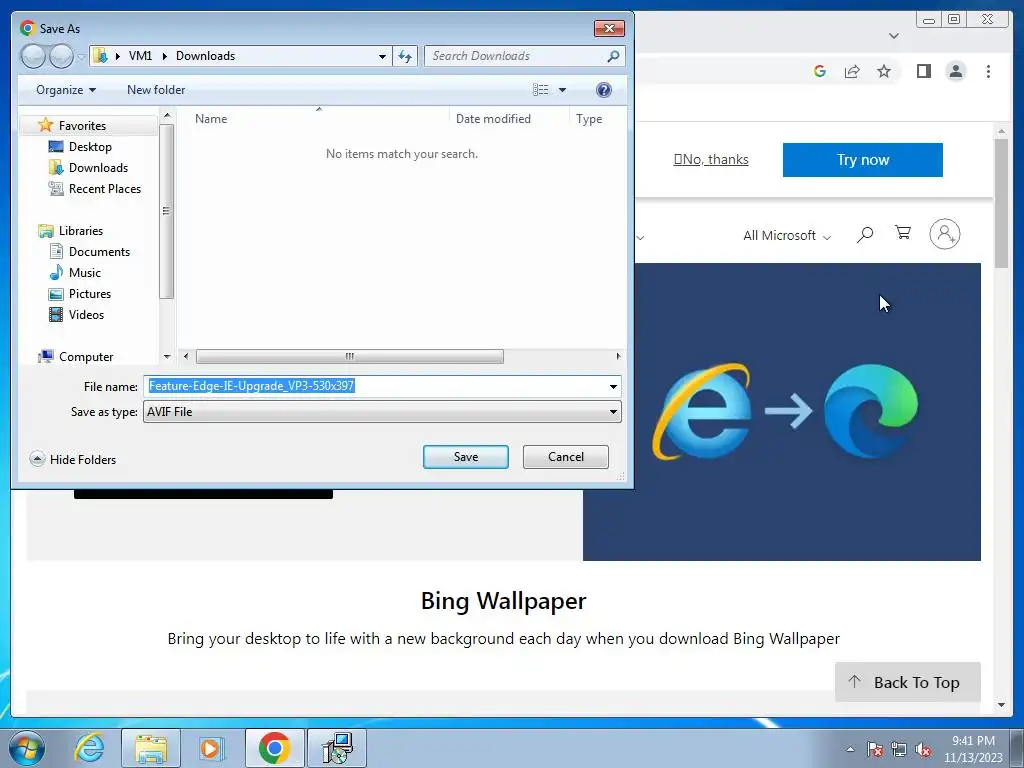Click the Back To Top button
The image size is (1024, 768).
click(x=908, y=682)
